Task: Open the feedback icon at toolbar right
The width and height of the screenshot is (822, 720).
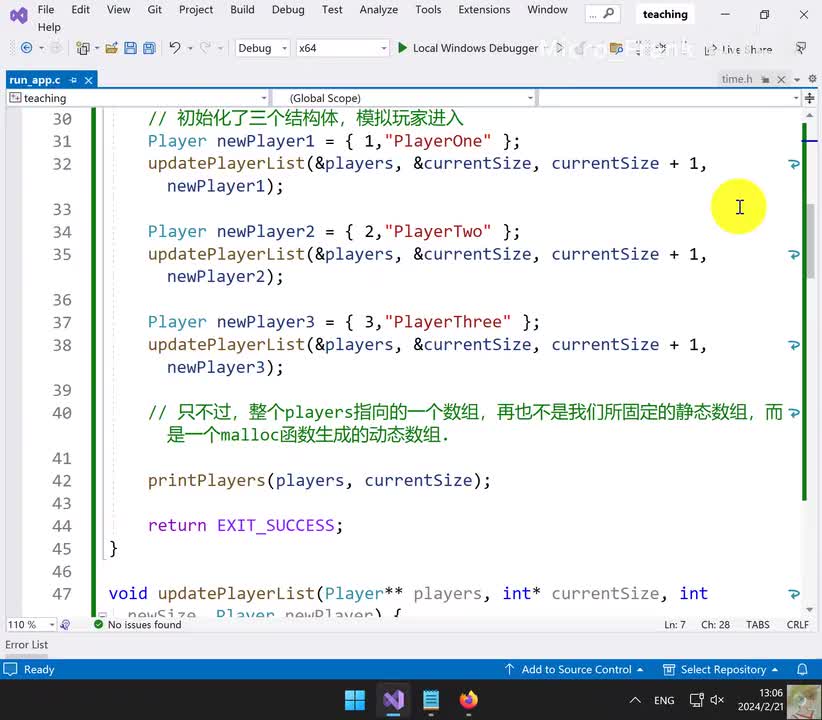Action: point(801,48)
